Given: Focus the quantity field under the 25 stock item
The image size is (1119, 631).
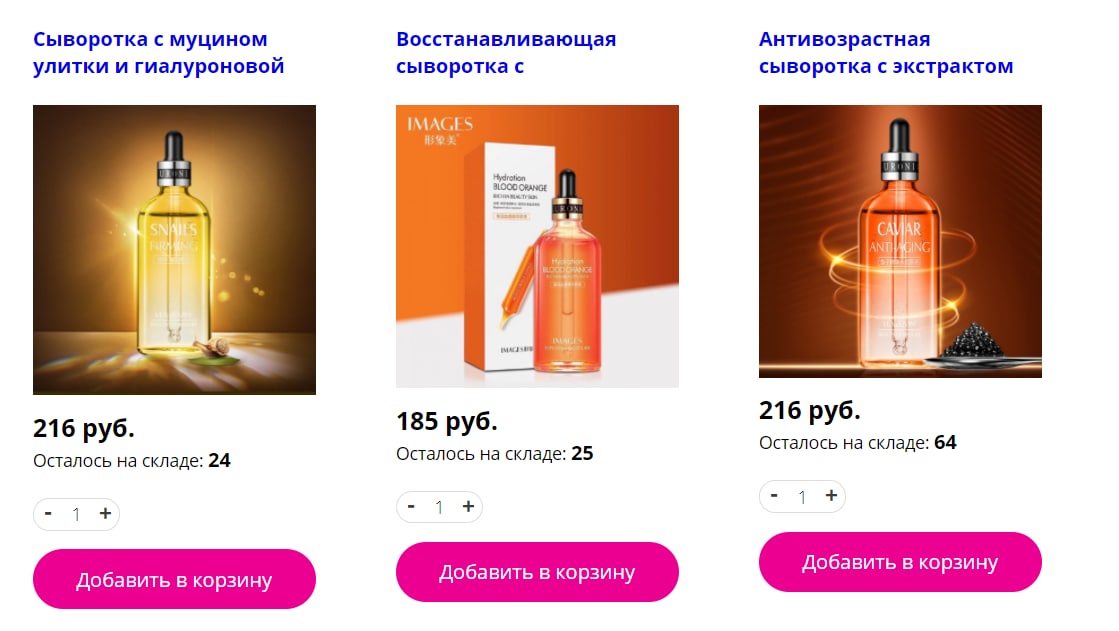Looking at the screenshot, I should click(440, 508).
